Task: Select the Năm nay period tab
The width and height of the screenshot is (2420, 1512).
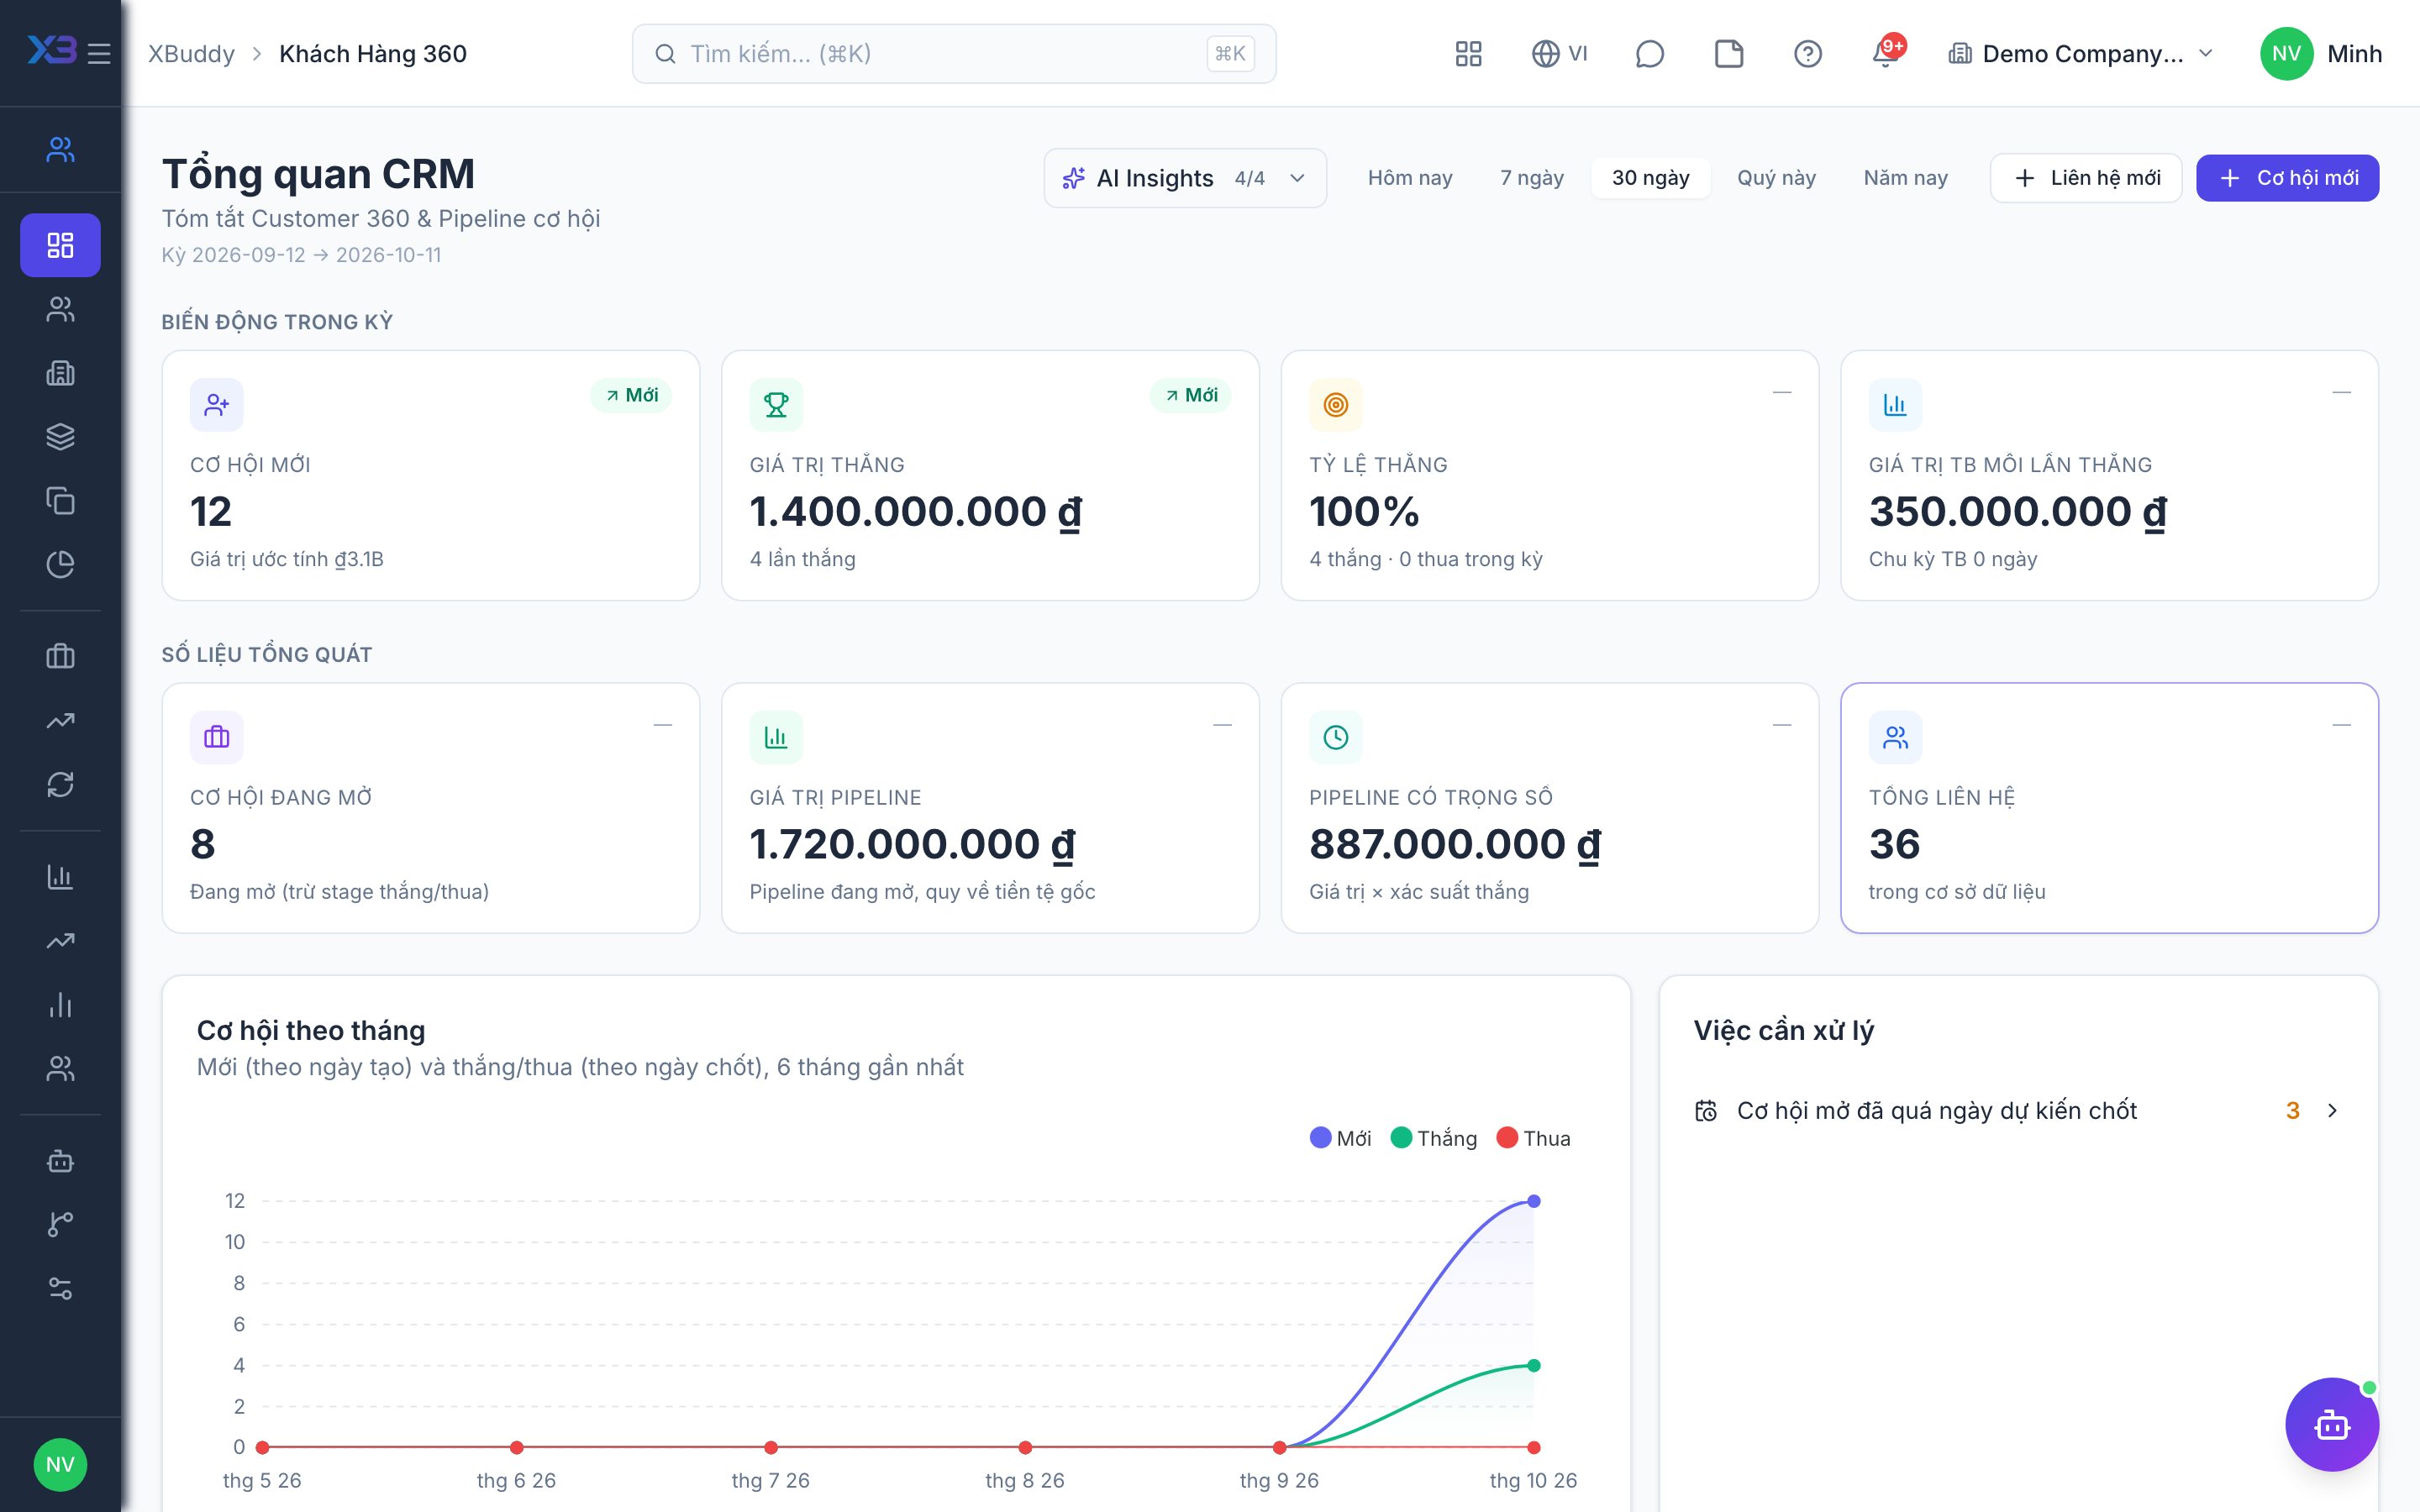Action: click(x=1905, y=178)
